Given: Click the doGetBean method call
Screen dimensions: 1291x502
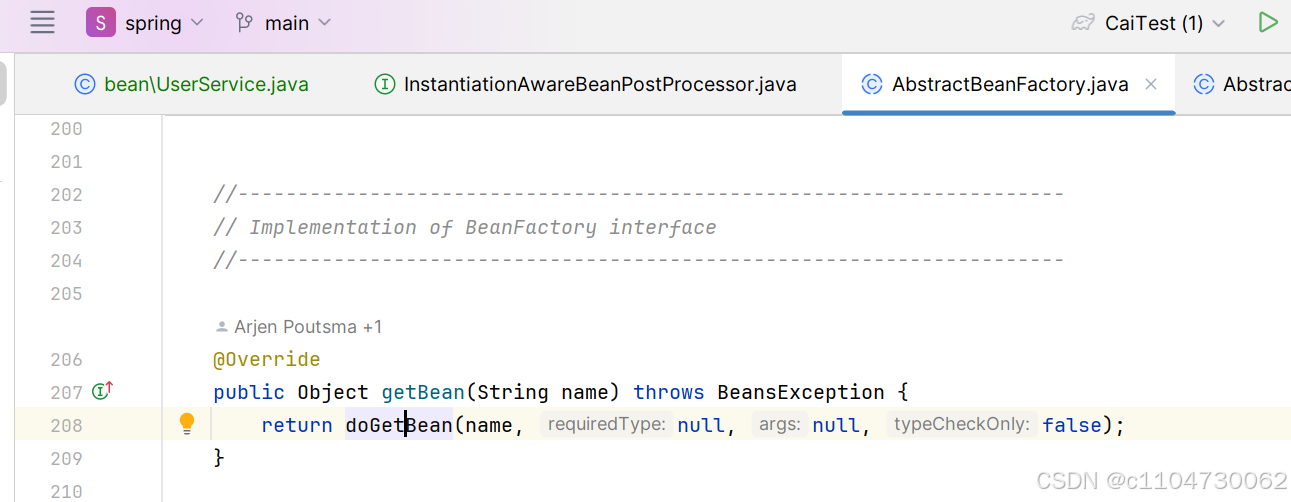Looking at the screenshot, I should tap(399, 425).
